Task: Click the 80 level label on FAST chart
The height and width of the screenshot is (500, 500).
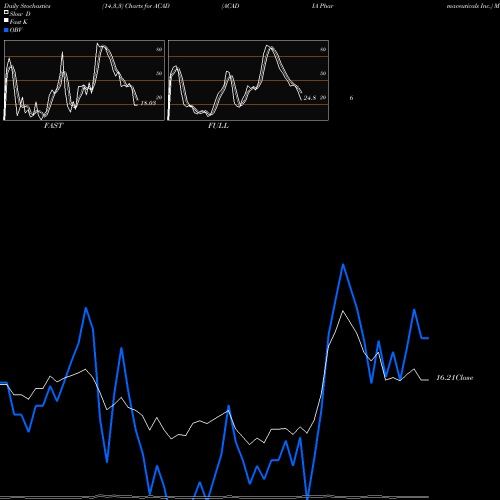Action: pos(159,49)
